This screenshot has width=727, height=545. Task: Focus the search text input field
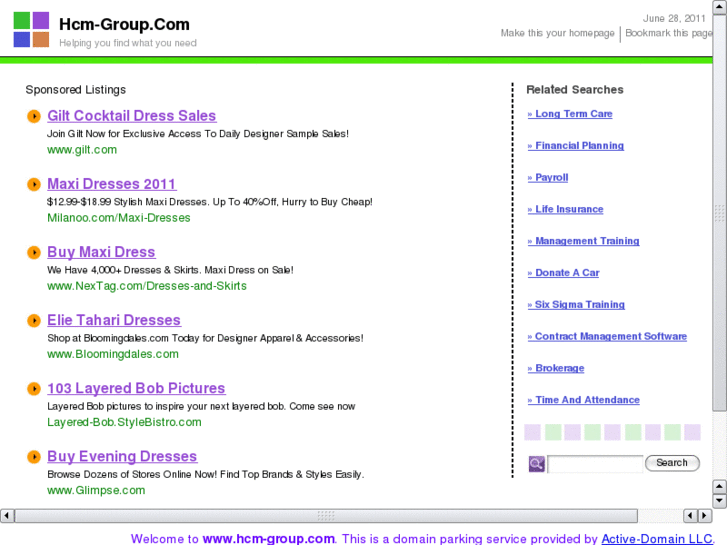tap(594, 464)
